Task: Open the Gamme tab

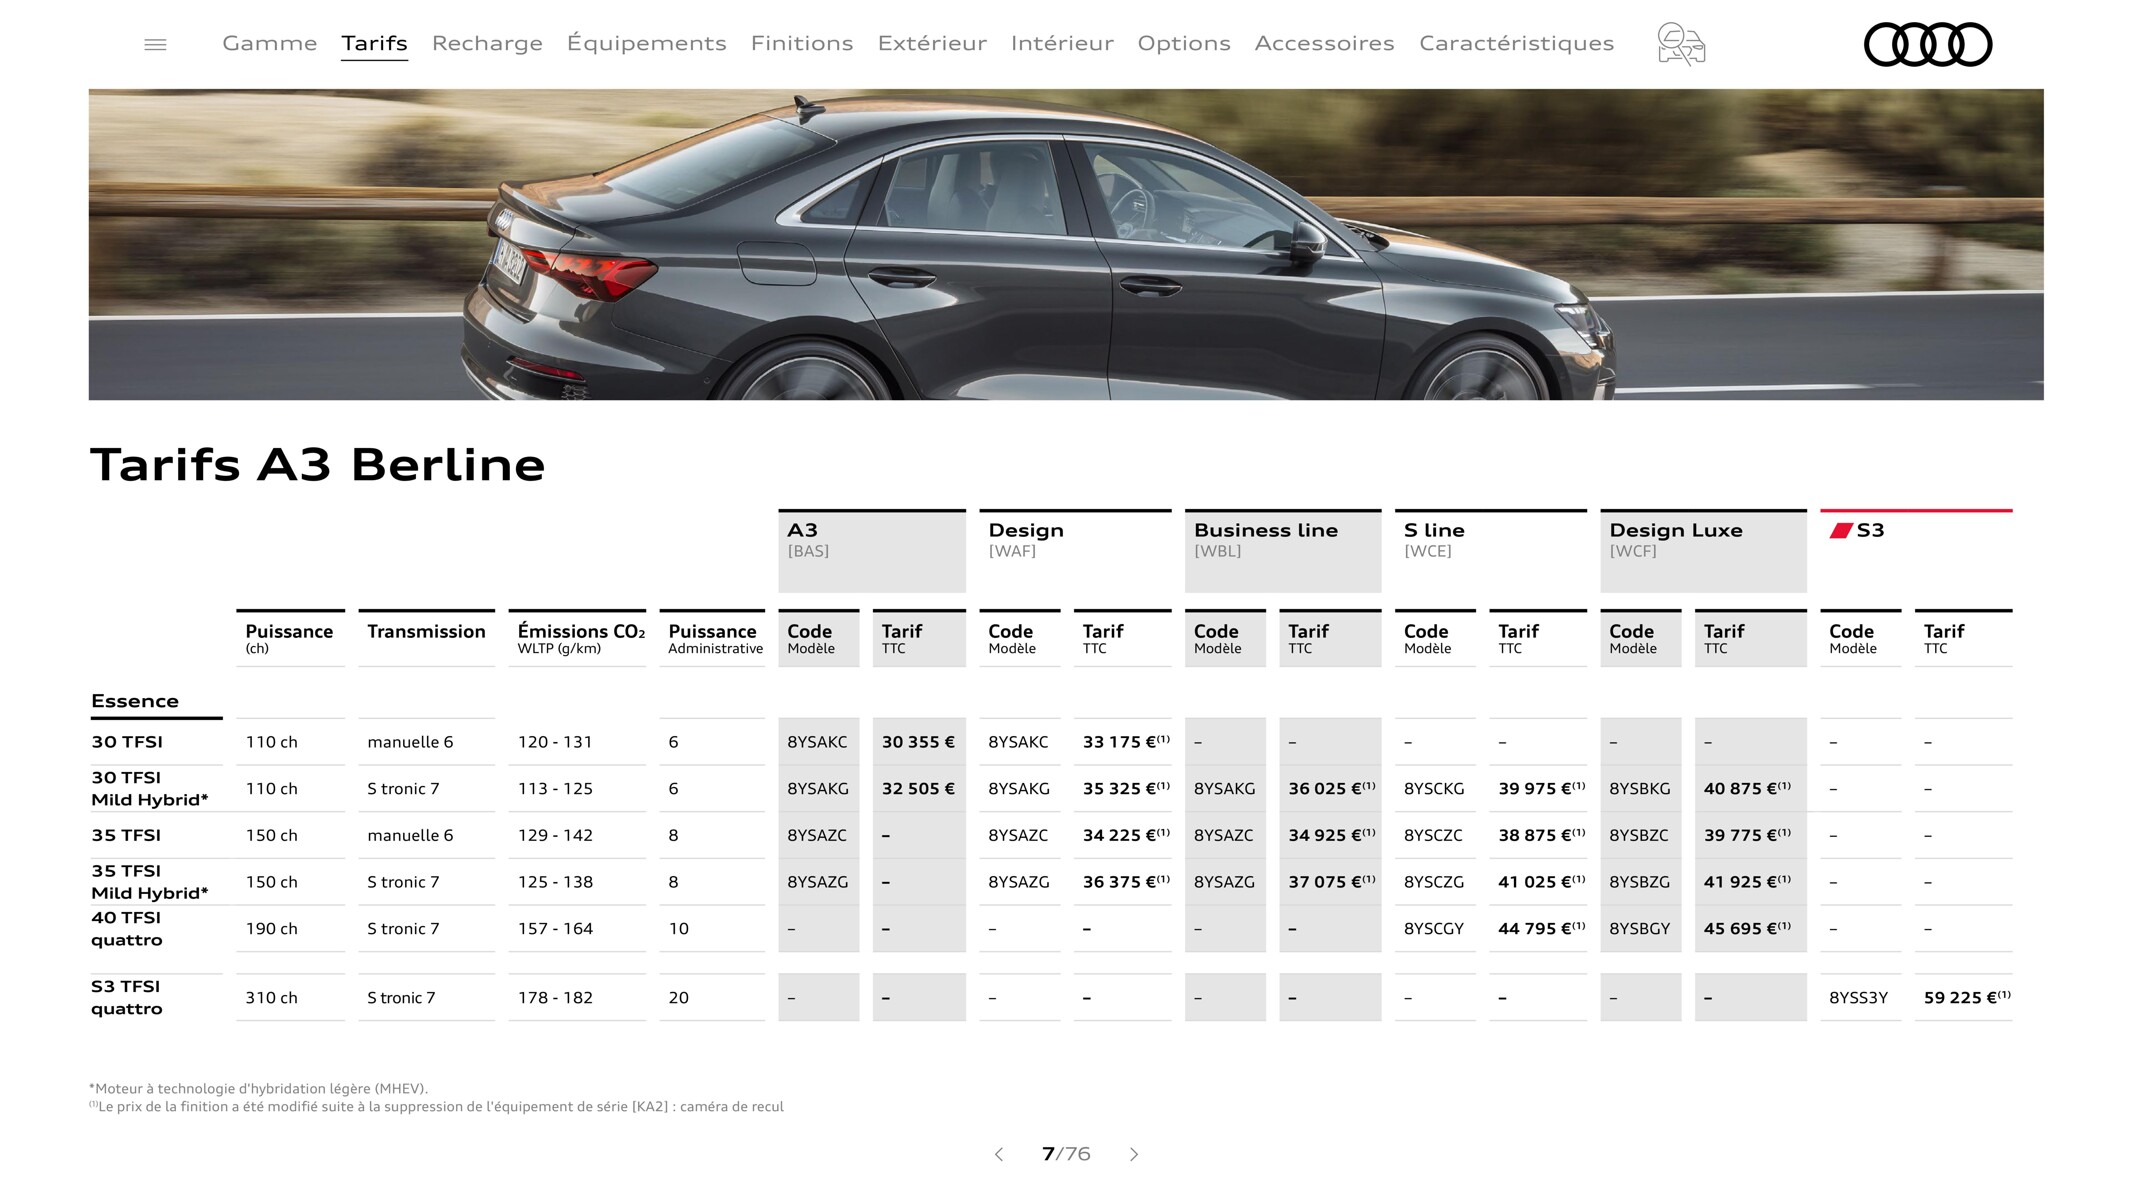Action: 270,43
